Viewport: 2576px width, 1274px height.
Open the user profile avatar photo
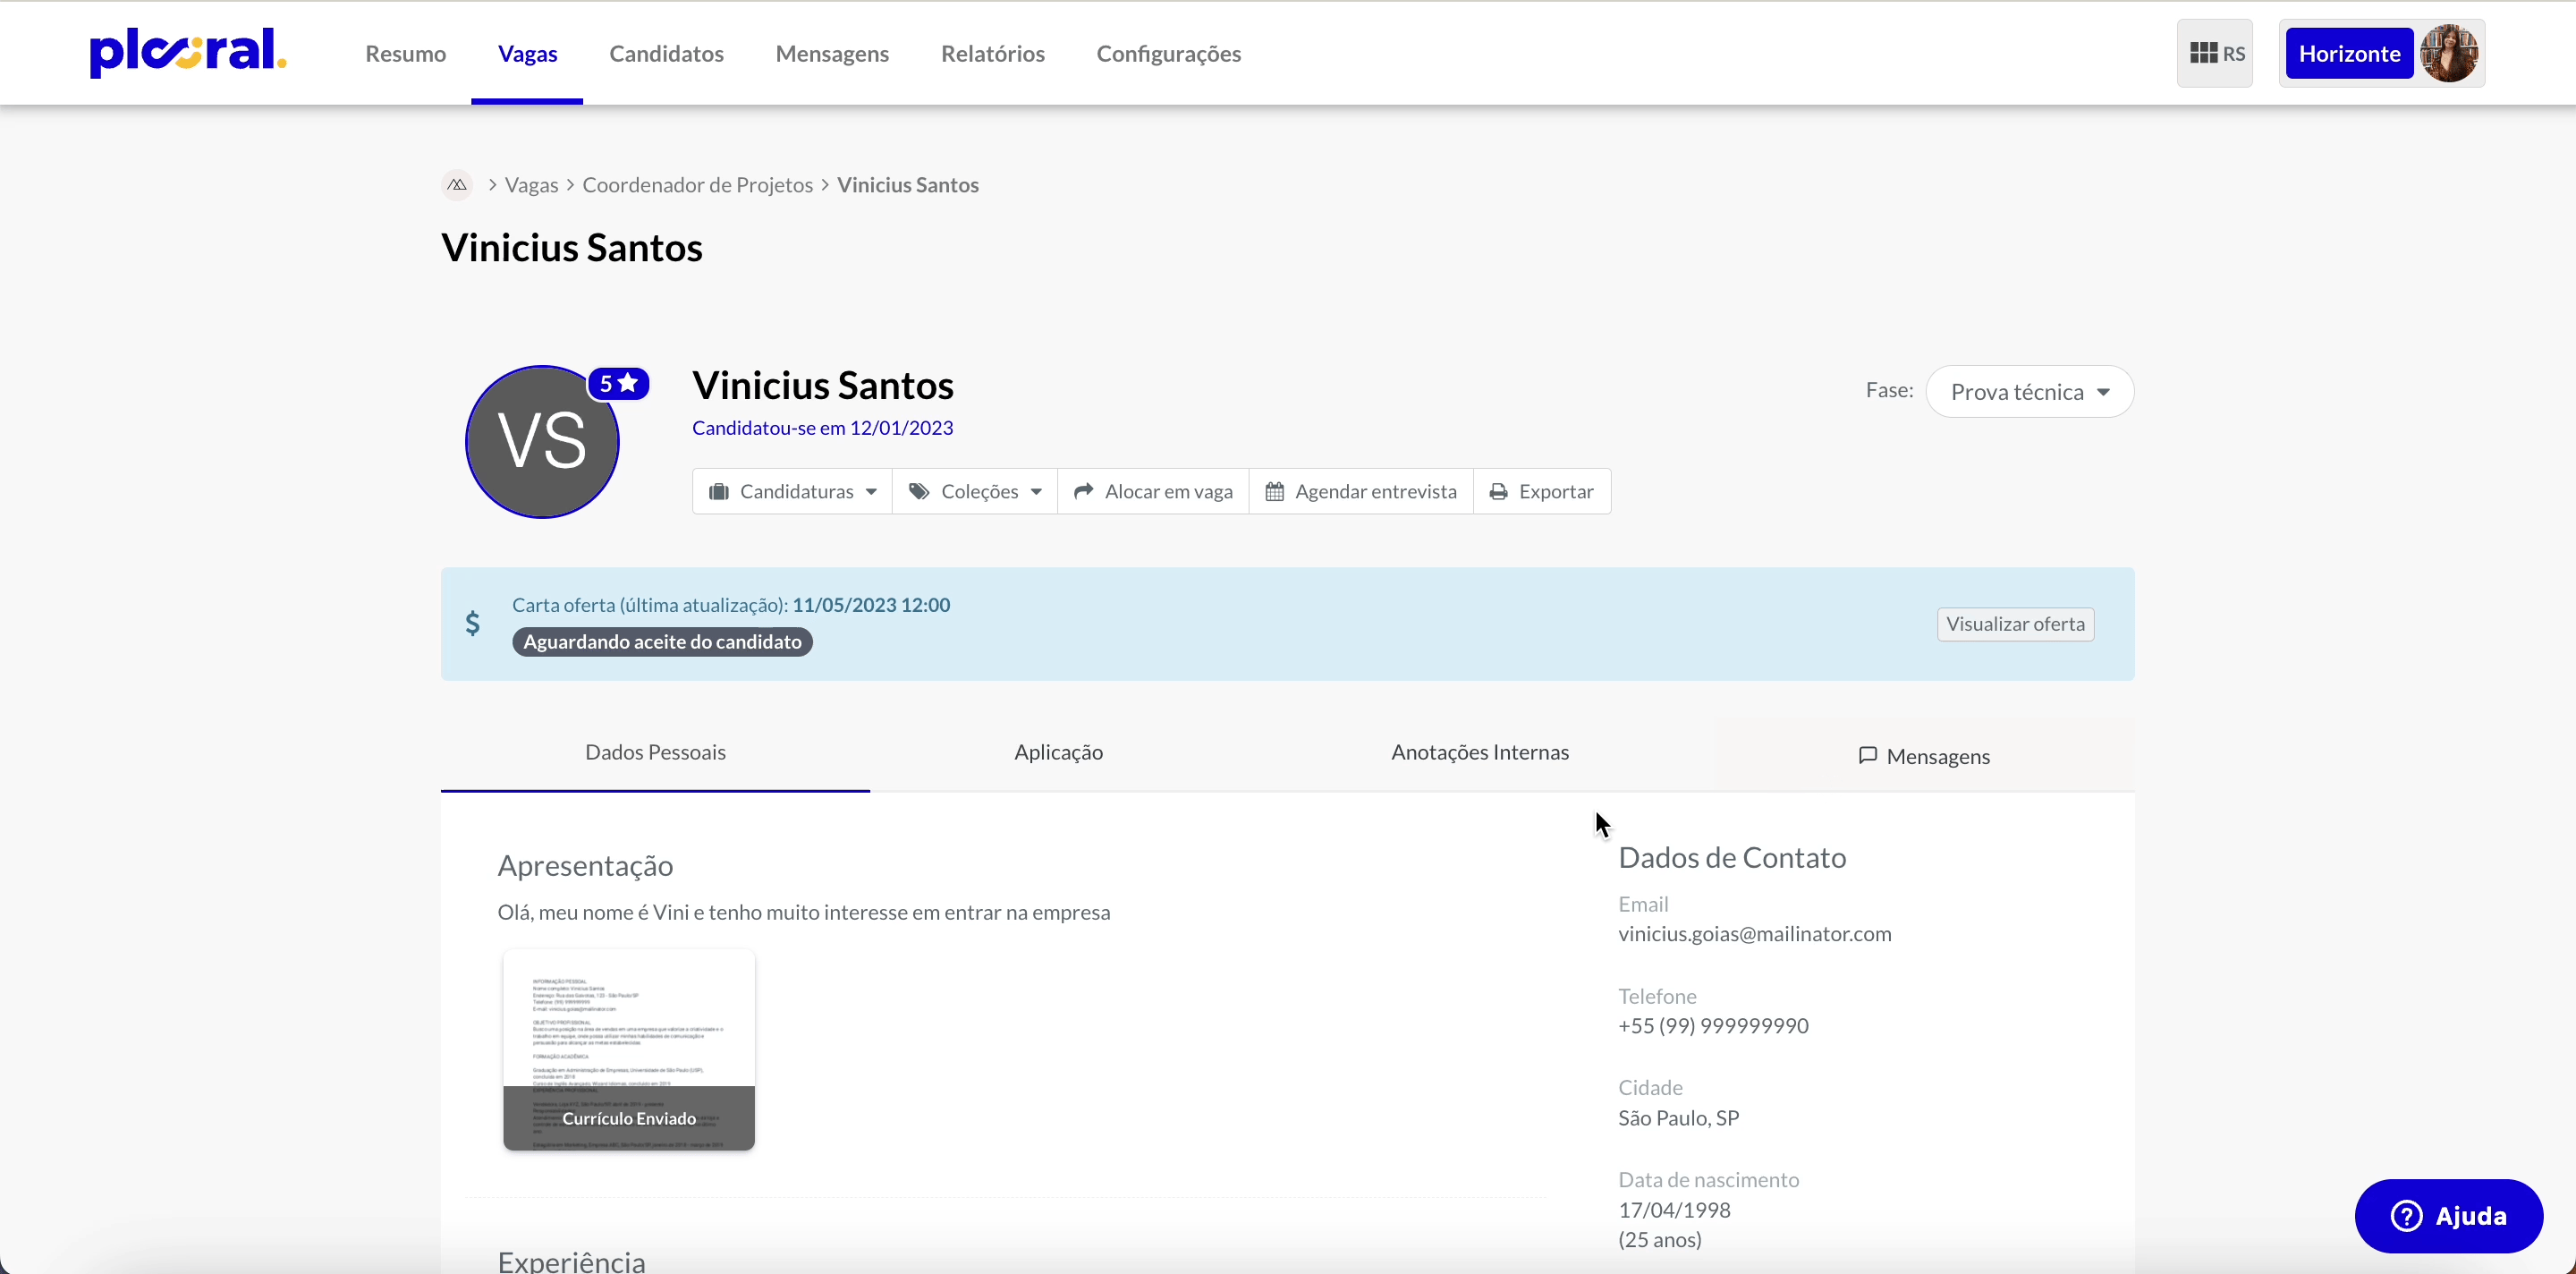[x=2448, y=53]
